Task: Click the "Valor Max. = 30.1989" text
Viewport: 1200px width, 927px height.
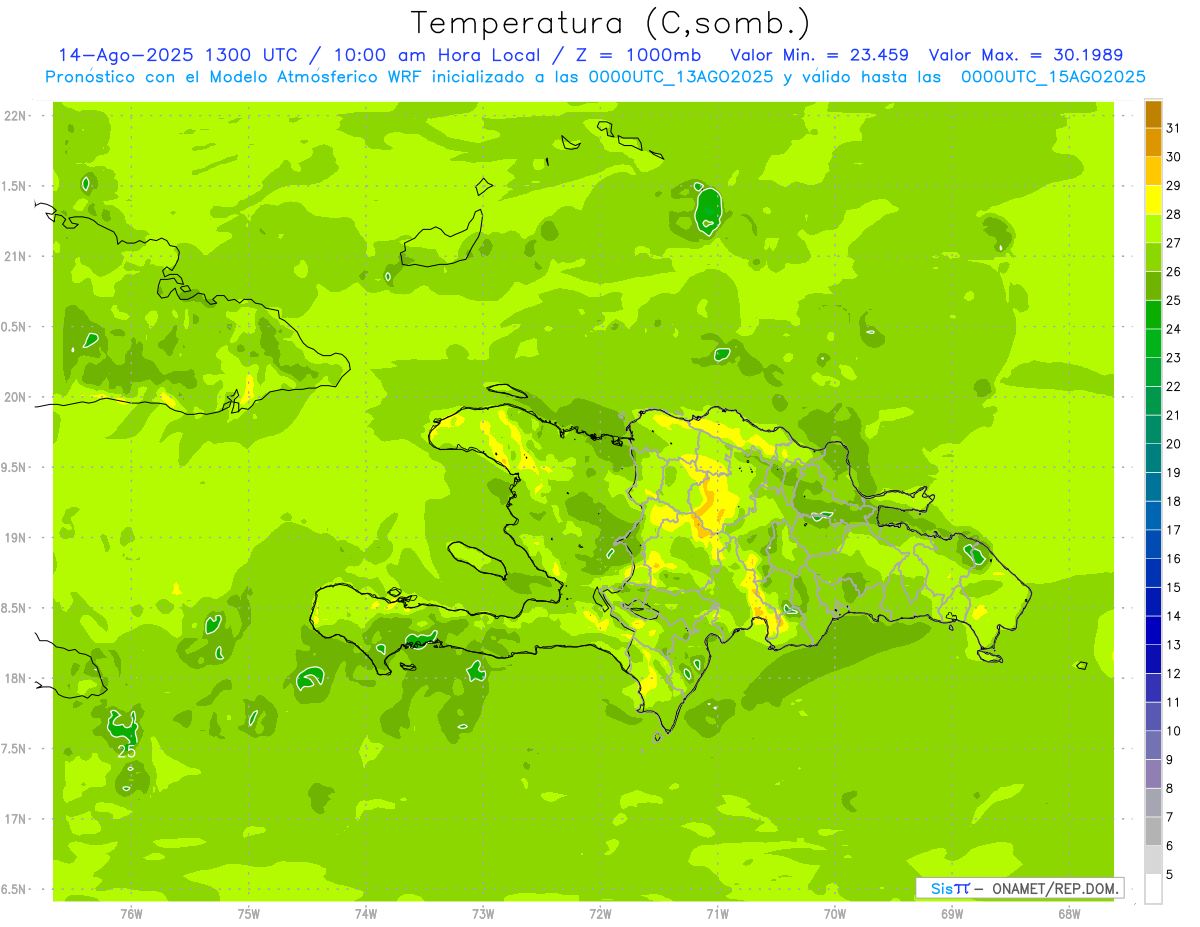Action: click(1026, 55)
